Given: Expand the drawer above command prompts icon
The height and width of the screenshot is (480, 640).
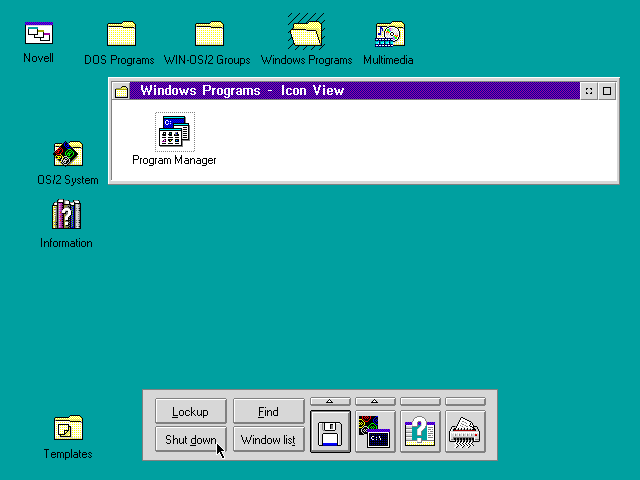Looking at the screenshot, I should [x=375, y=402].
